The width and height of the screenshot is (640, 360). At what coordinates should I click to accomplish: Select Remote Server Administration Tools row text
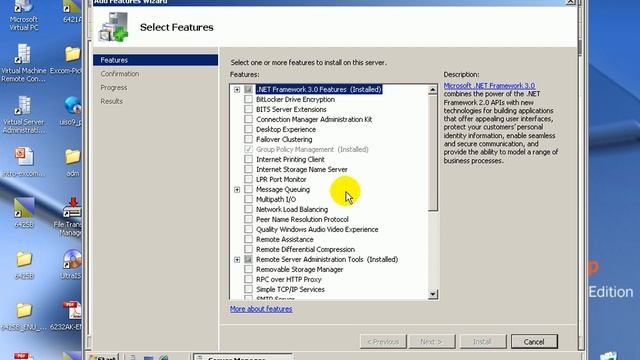tap(327, 259)
